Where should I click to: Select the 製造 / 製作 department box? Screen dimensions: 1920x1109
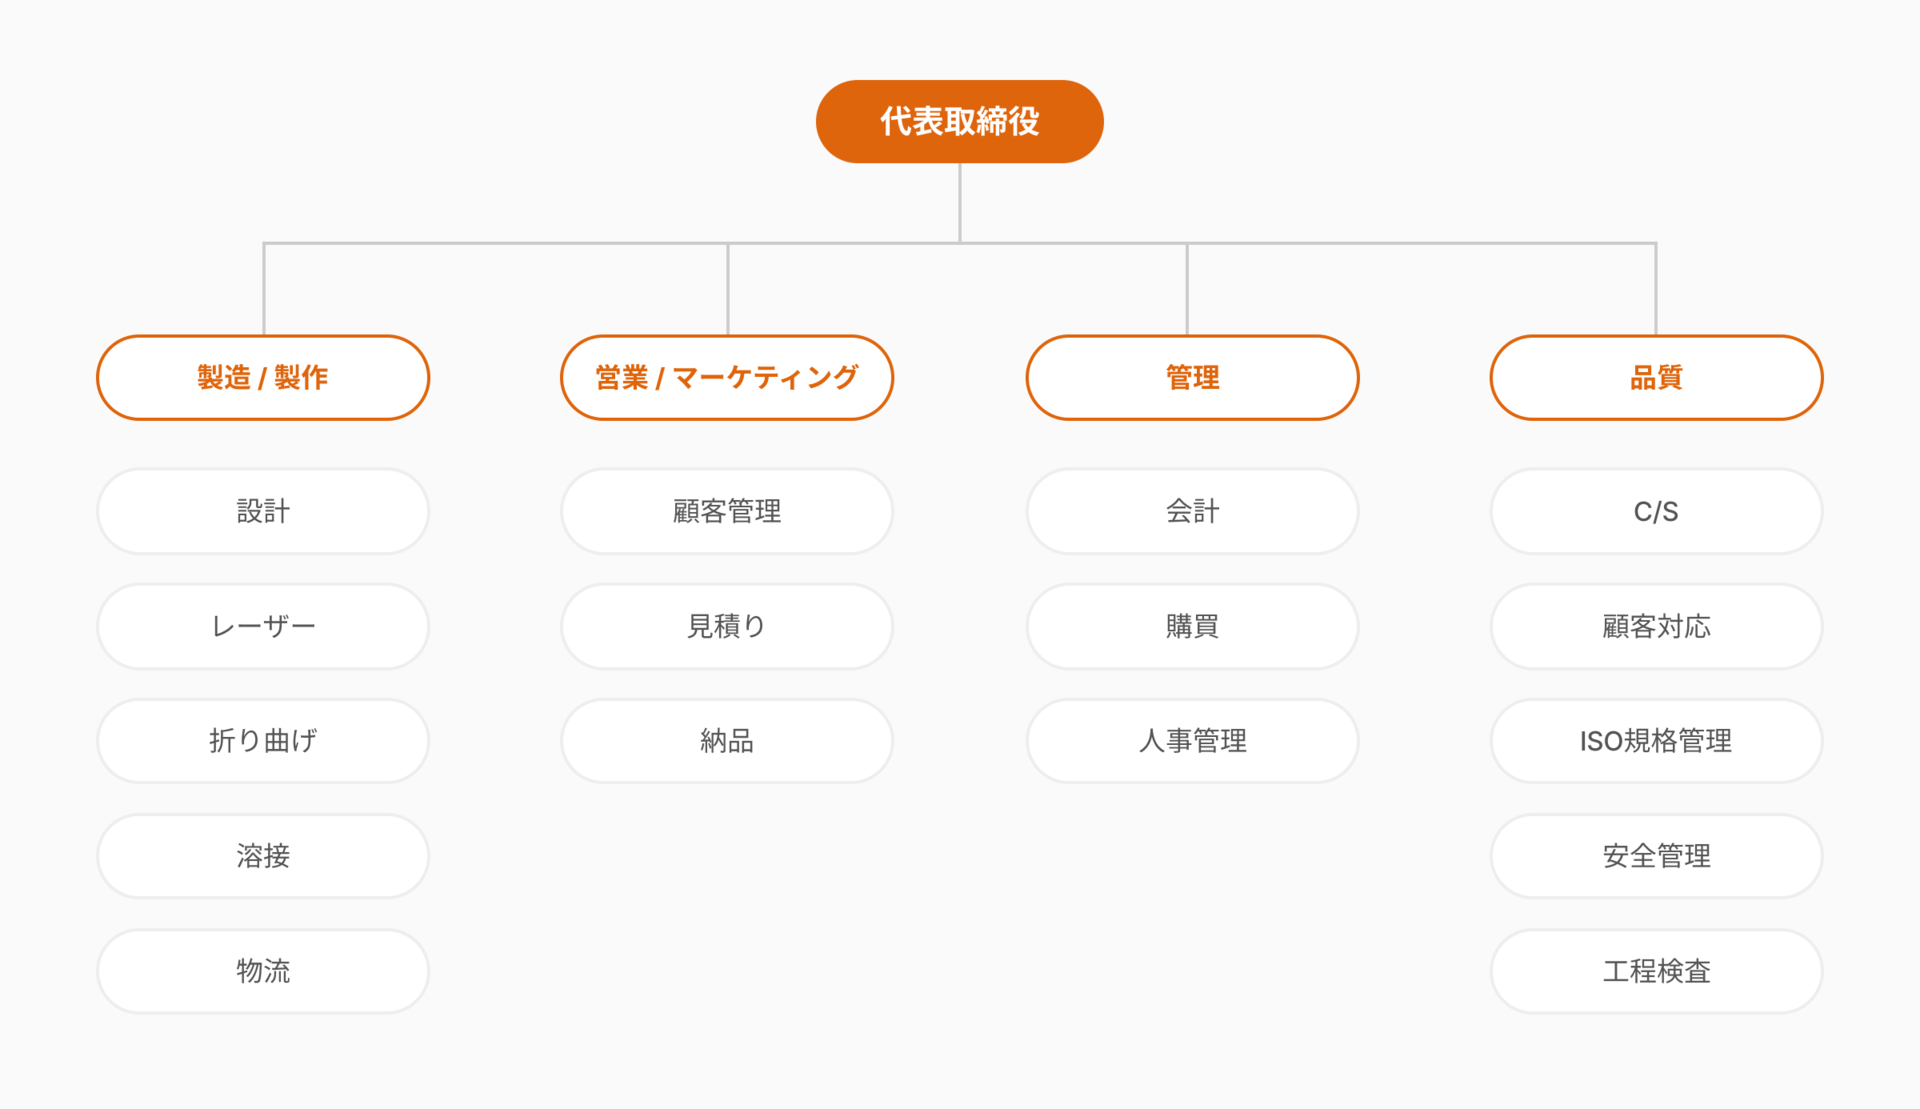point(263,378)
